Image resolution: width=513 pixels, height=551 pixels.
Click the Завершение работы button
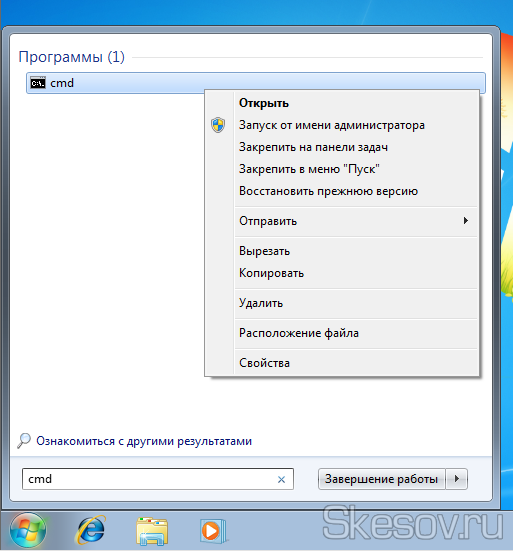point(382,479)
